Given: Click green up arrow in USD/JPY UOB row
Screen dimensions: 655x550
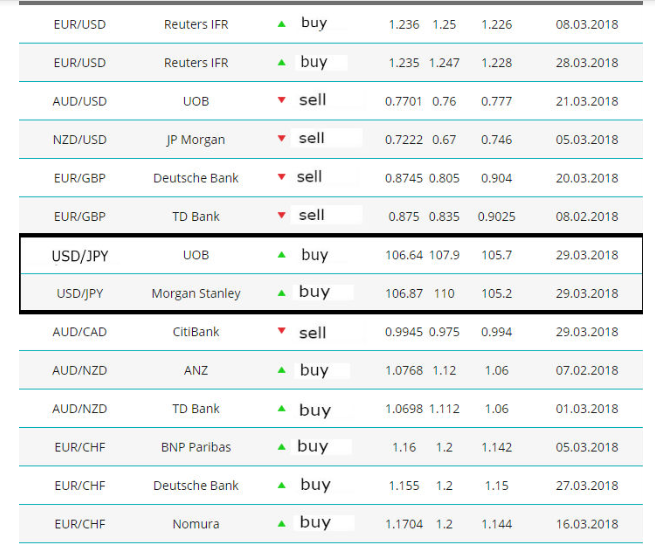Looking at the screenshot, I should tap(282, 255).
